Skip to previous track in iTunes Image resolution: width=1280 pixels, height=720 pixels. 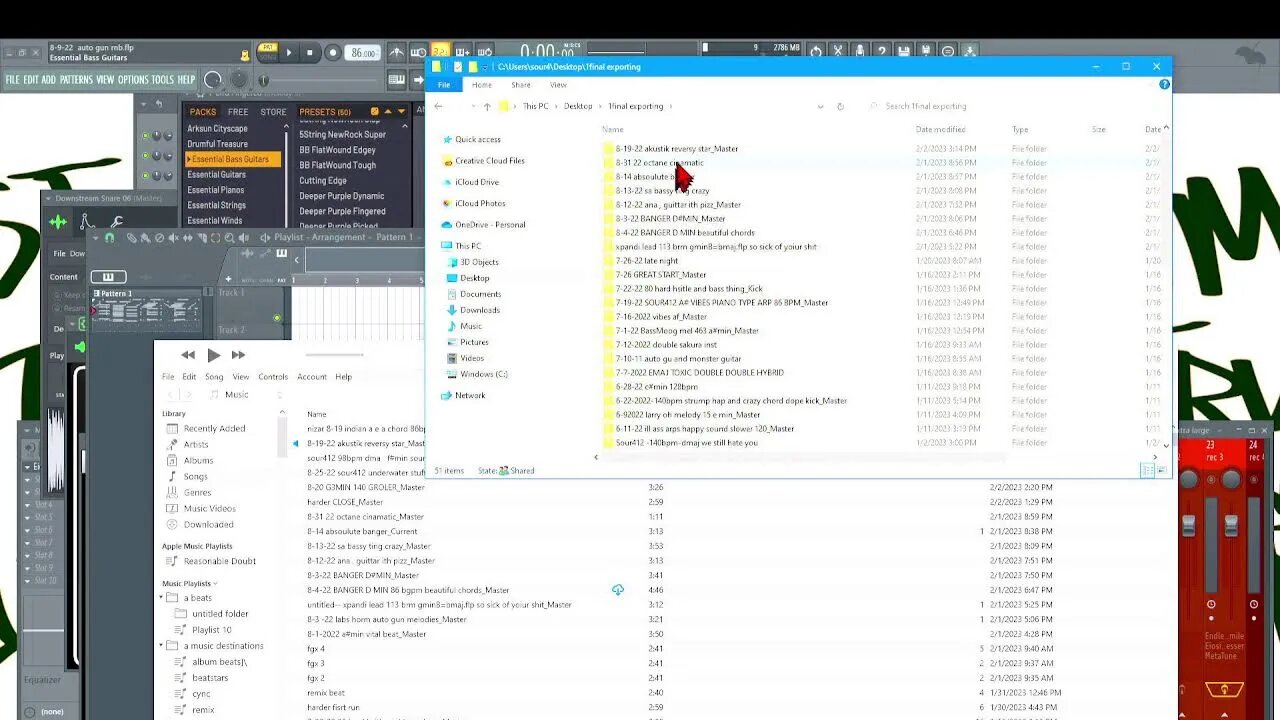click(x=188, y=355)
